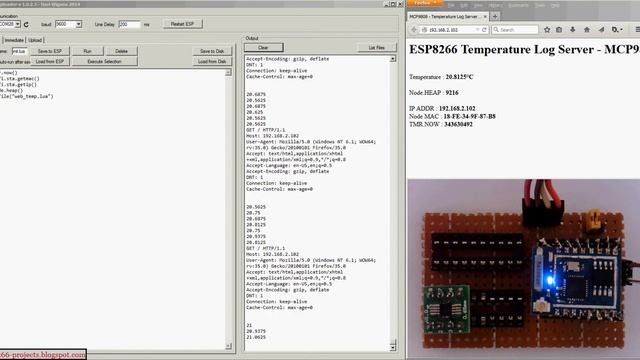
Task: Edit the file name input field
Action: [19, 51]
